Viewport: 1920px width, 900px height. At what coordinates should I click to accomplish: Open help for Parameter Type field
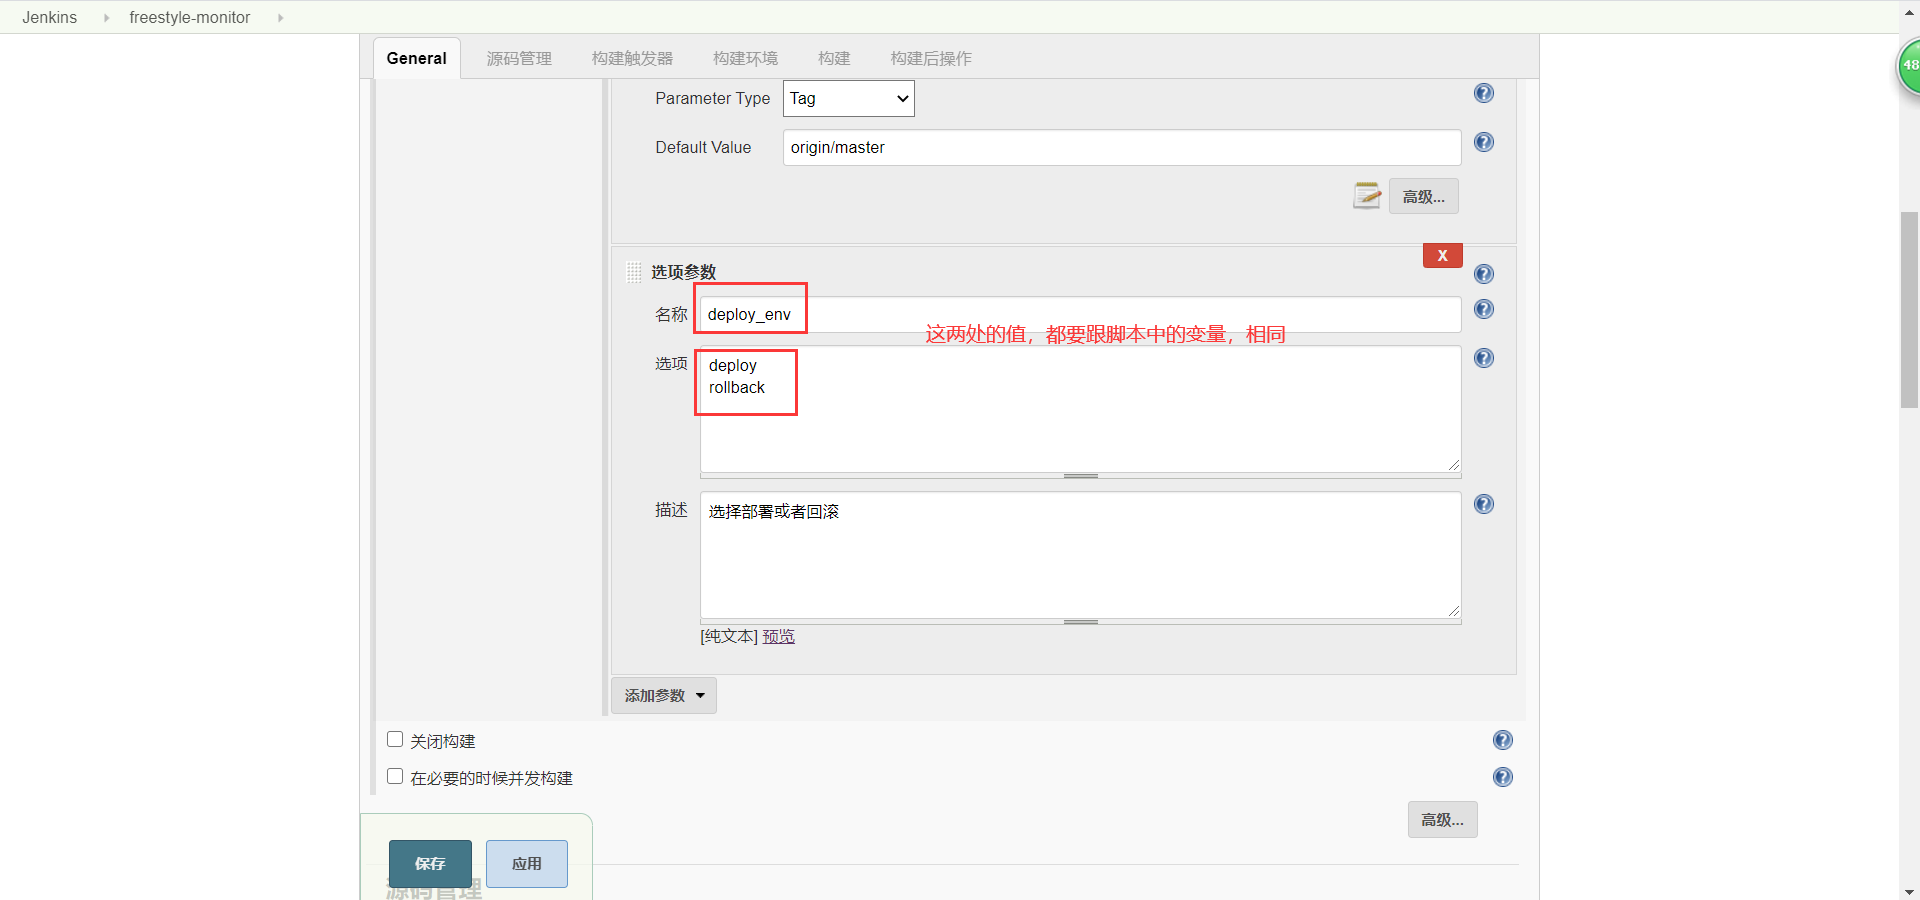(x=1484, y=93)
